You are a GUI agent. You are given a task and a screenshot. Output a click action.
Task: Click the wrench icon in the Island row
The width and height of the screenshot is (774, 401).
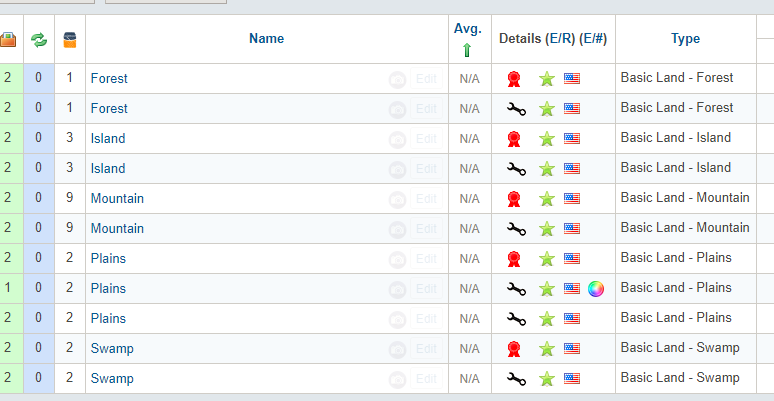pos(515,169)
